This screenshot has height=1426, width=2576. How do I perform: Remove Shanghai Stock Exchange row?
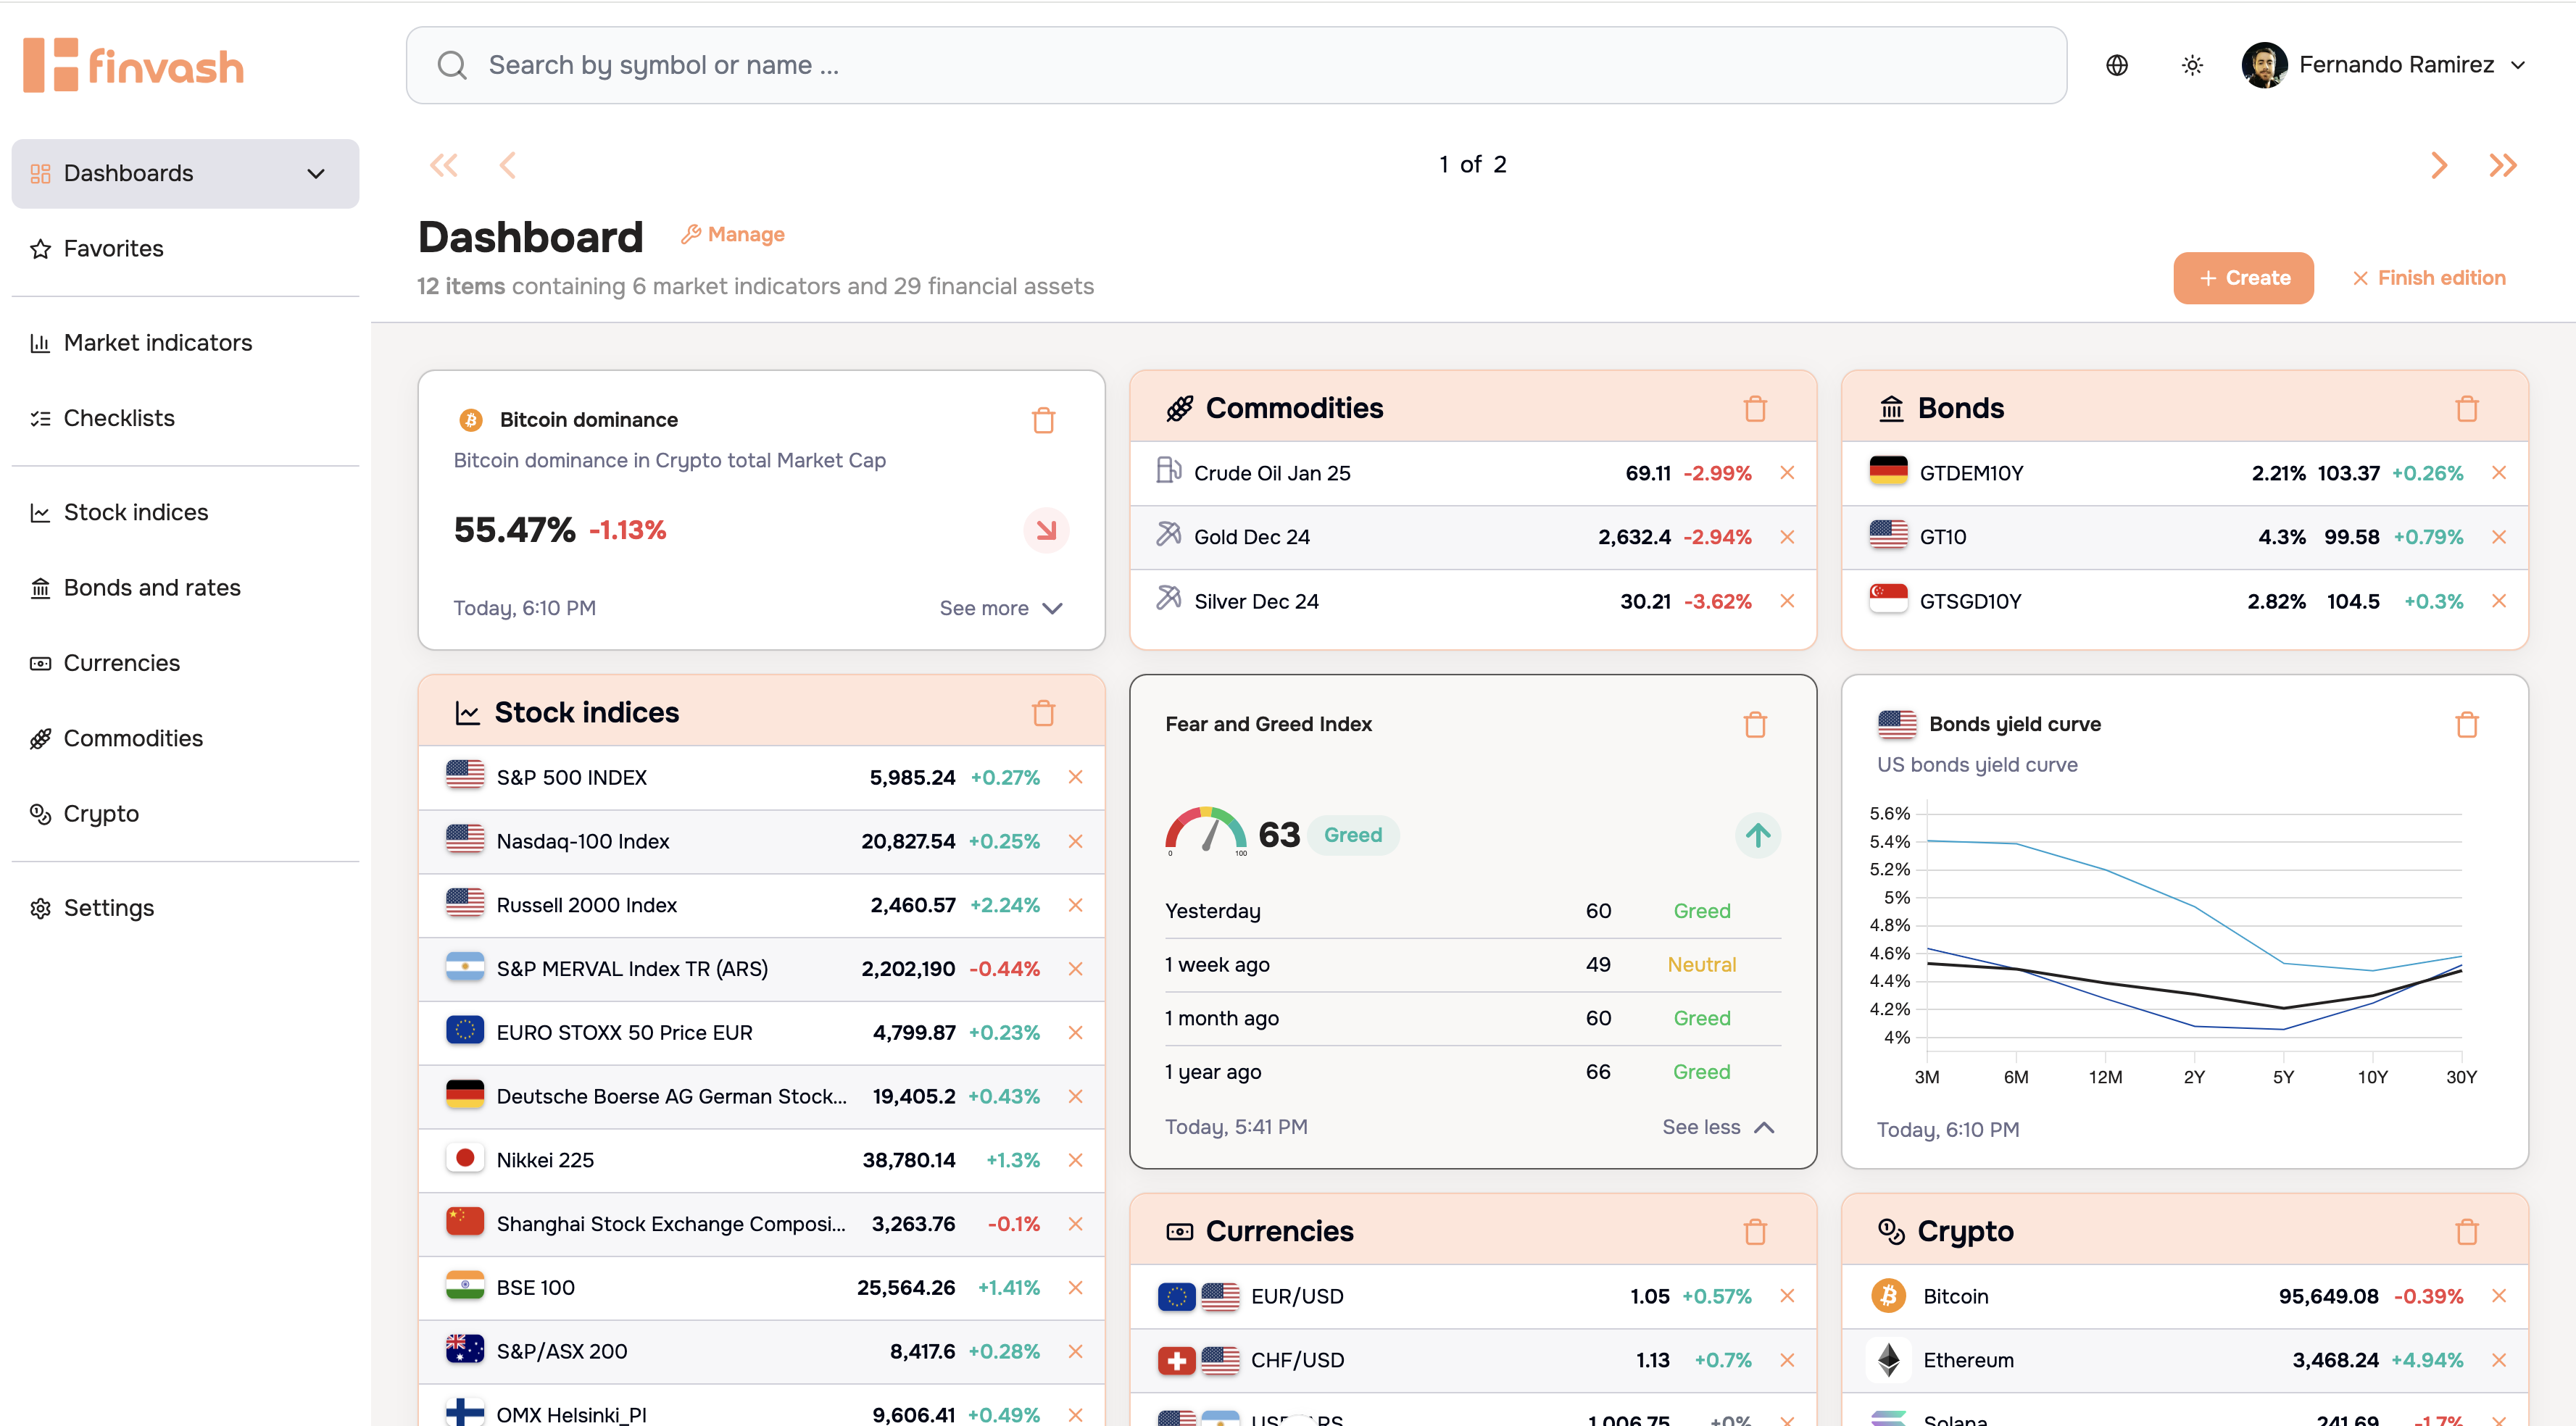pyautogui.click(x=1075, y=1224)
